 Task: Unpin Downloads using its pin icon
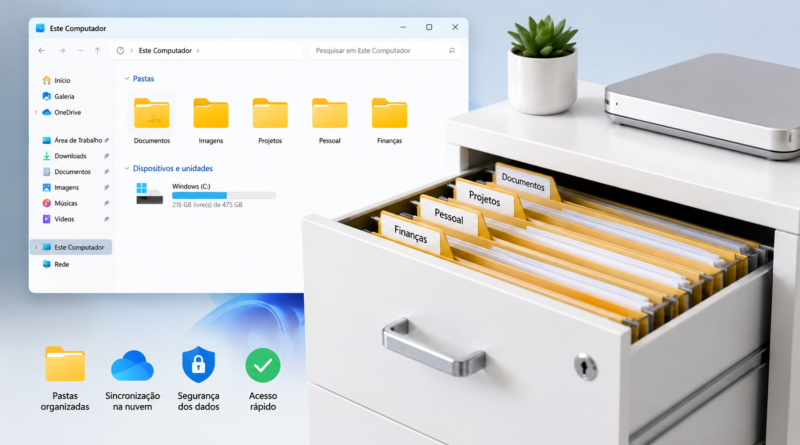tap(106, 156)
